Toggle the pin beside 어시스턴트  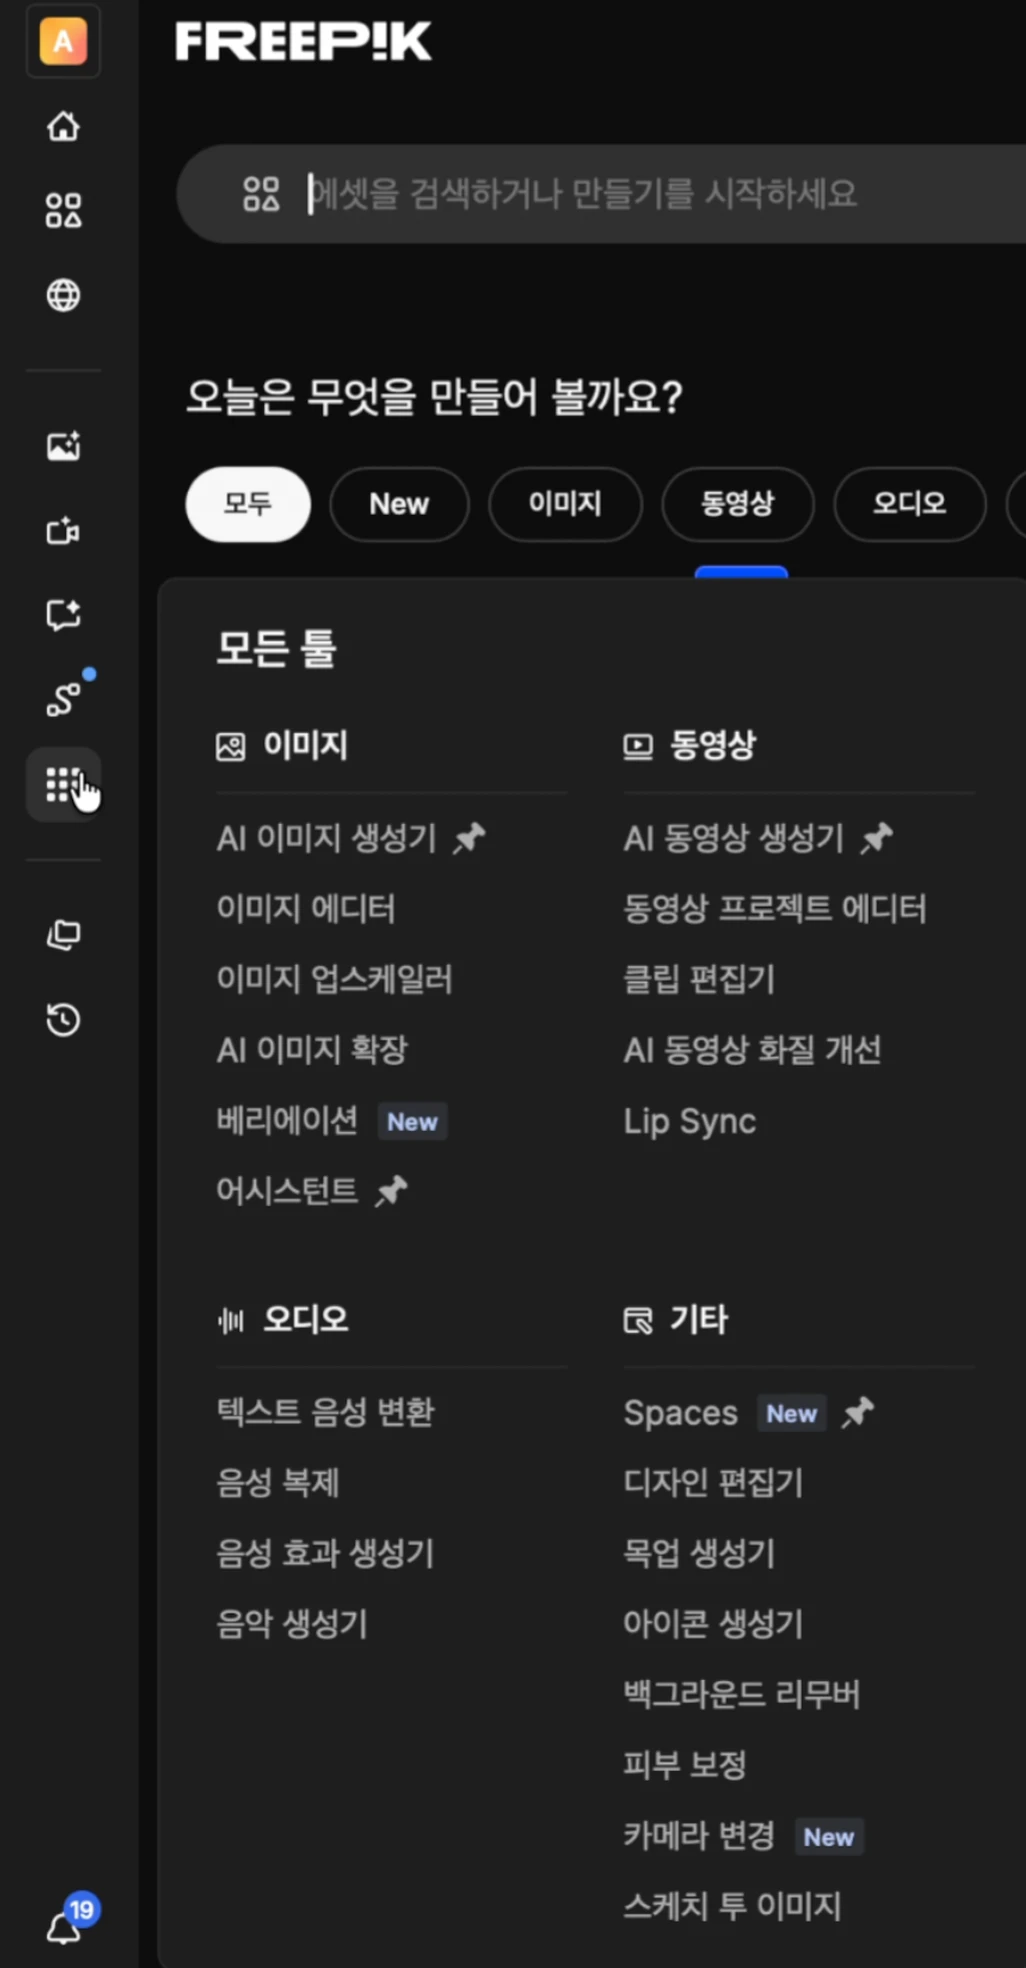pyautogui.click(x=391, y=1191)
